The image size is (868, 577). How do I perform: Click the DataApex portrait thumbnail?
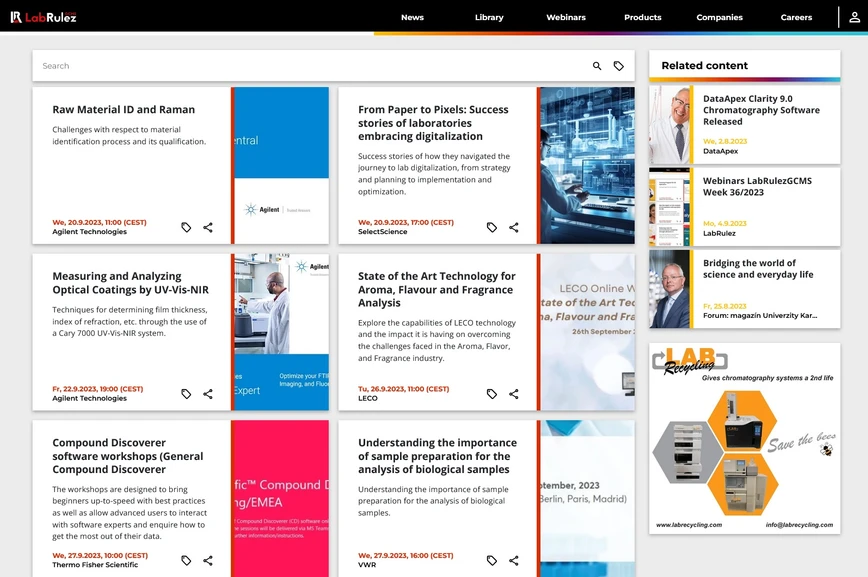click(x=669, y=125)
